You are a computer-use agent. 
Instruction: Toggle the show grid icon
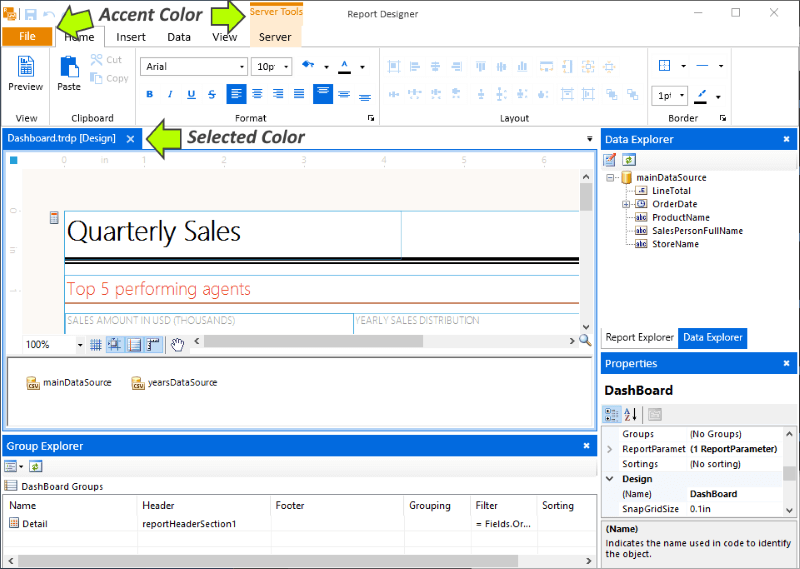click(x=96, y=345)
